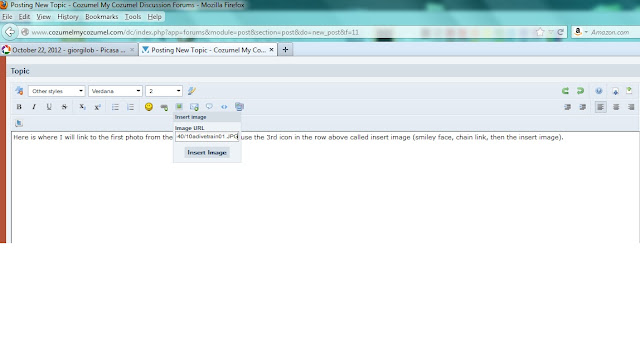This screenshot has width=640, height=362.
Task: Open the Tools menu
Action: (133, 17)
